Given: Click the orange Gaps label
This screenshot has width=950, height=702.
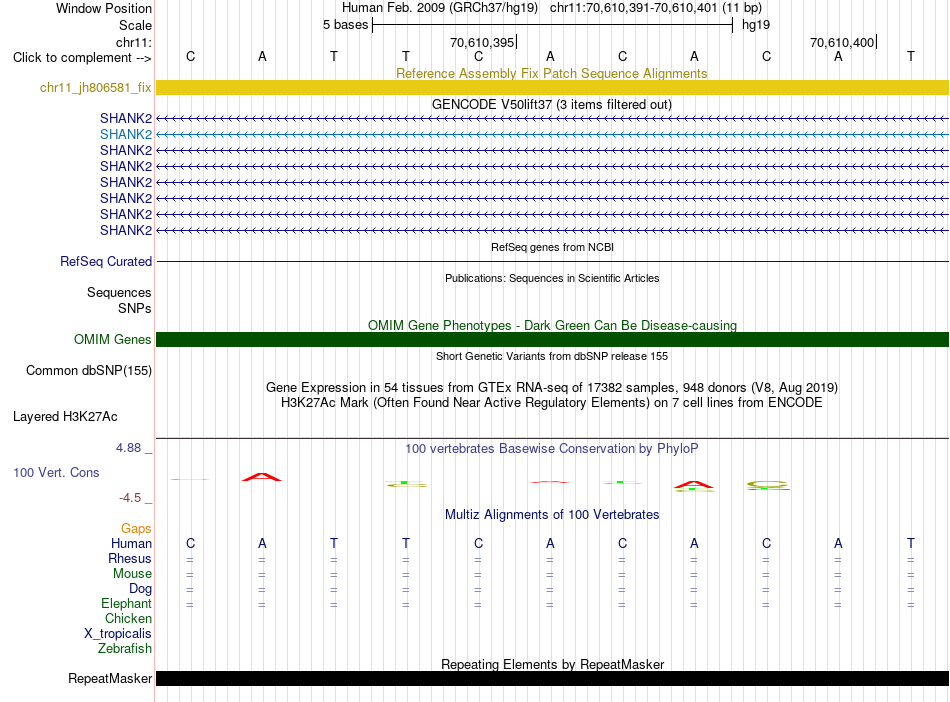Looking at the screenshot, I should 136,529.
